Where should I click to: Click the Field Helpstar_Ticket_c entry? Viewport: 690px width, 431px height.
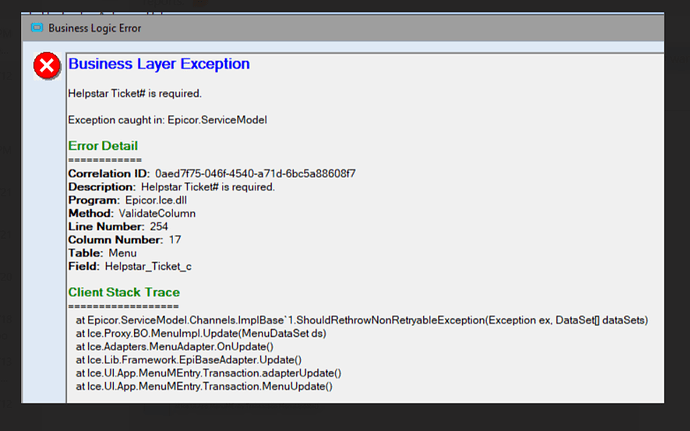[x=130, y=266]
